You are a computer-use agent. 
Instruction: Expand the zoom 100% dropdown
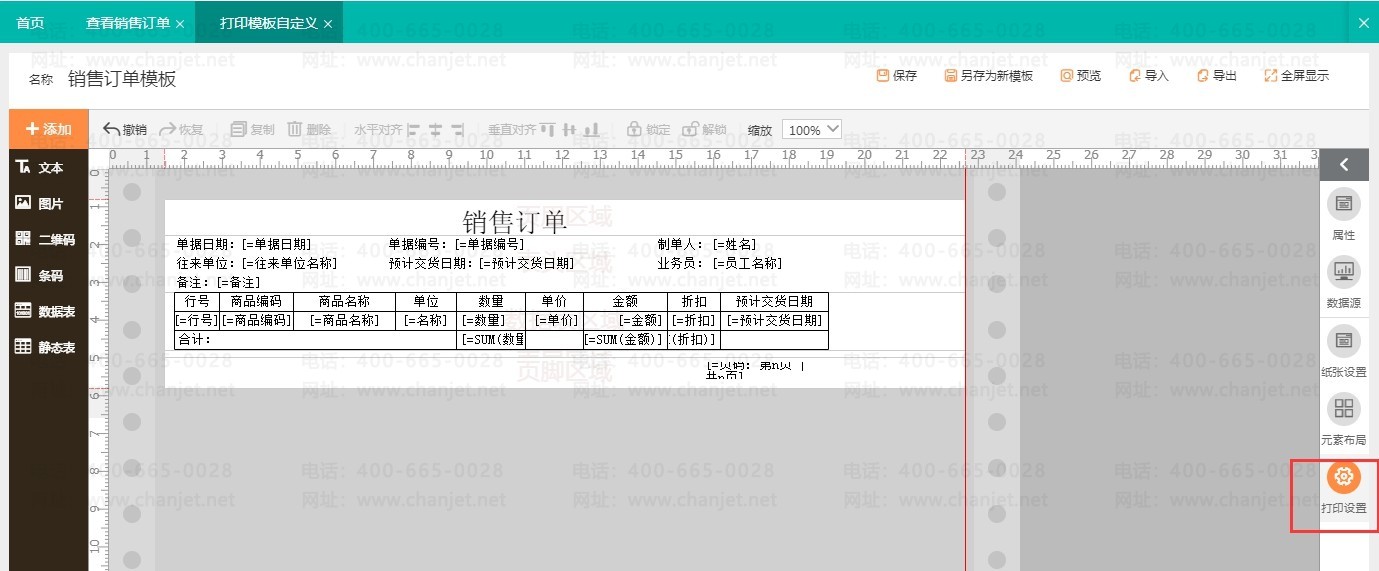(x=811, y=130)
